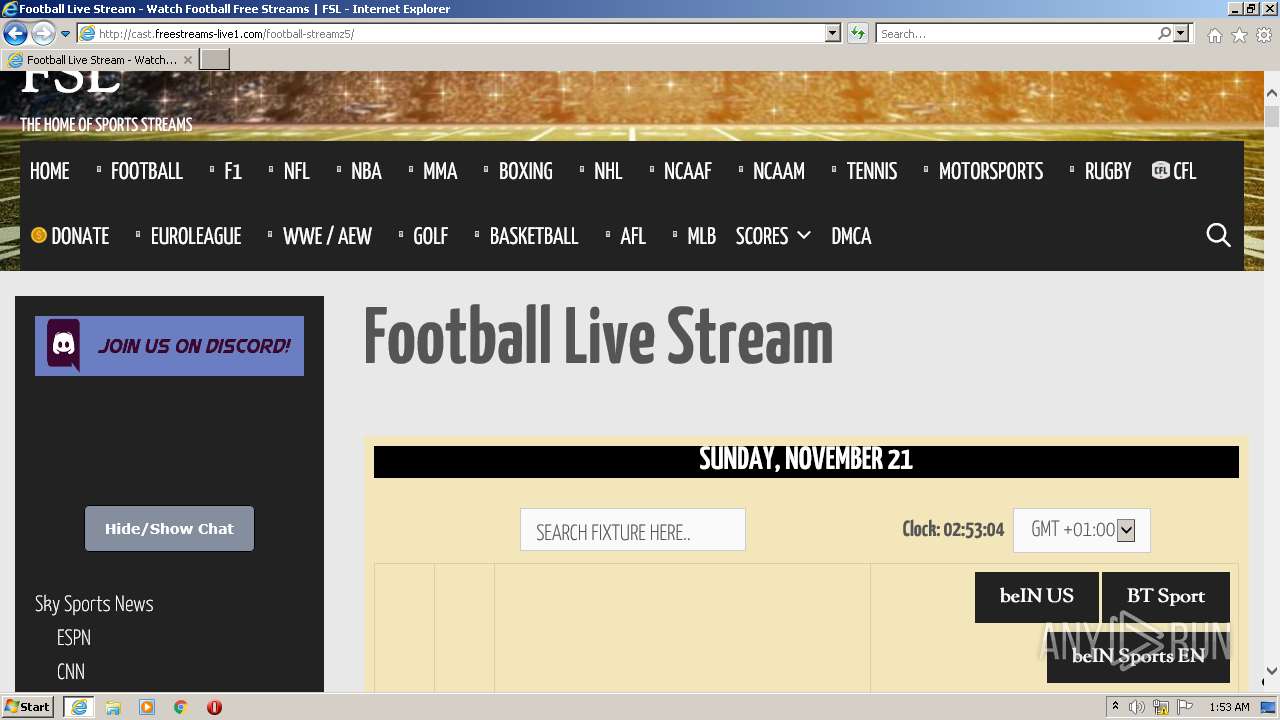Image resolution: width=1280 pixels, height=720 pixels.
Task: Click the taskbar clock showing 1:53 AM
Action: pyautogui.click(x=1229, y=707)
